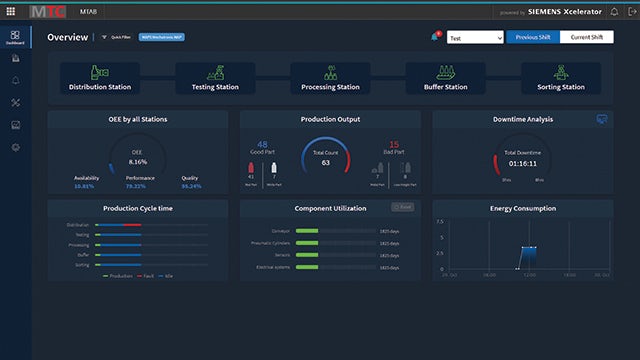Image resolution: width=640 pixels, height=360 pixels.
Task: Click the Energy Consumption title
Action: 523,208
